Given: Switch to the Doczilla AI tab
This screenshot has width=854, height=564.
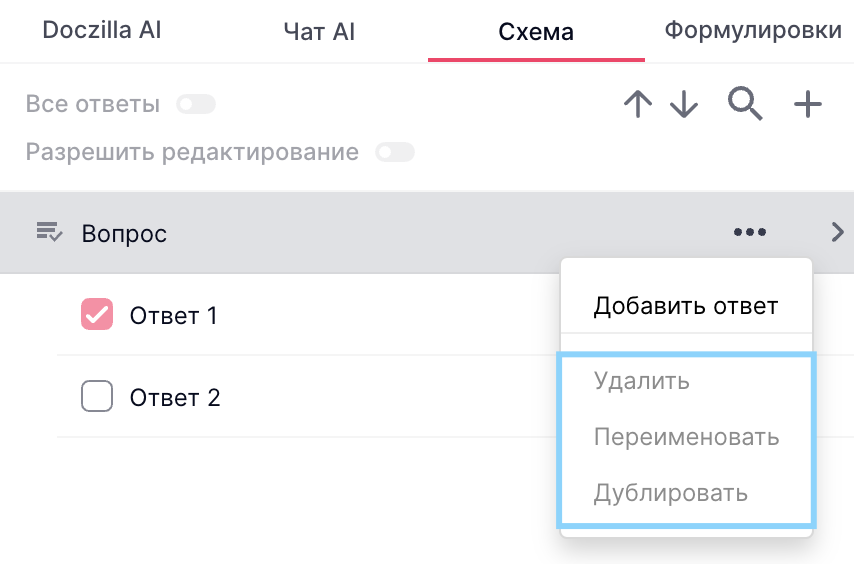Looking at the screenshot, I should coord(102,31).
